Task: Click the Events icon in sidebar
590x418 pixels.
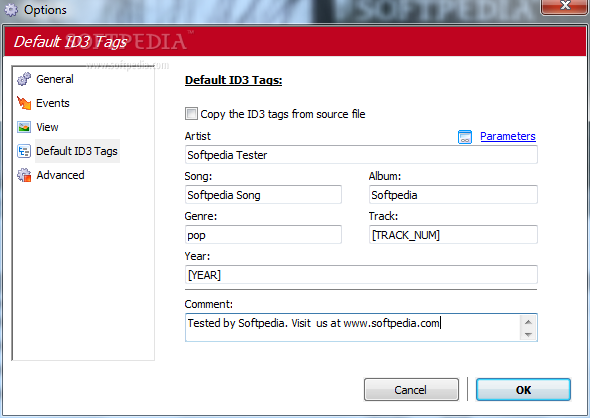Action: point(24,103)
